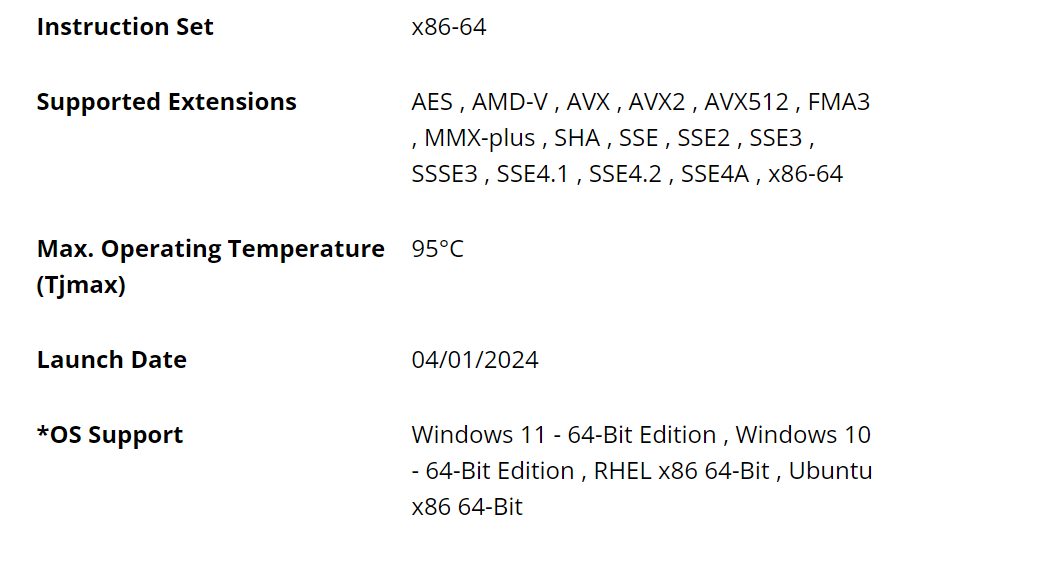
Task: Click the RHEL x86 64-Bit entry
Action: click(681, 471)
